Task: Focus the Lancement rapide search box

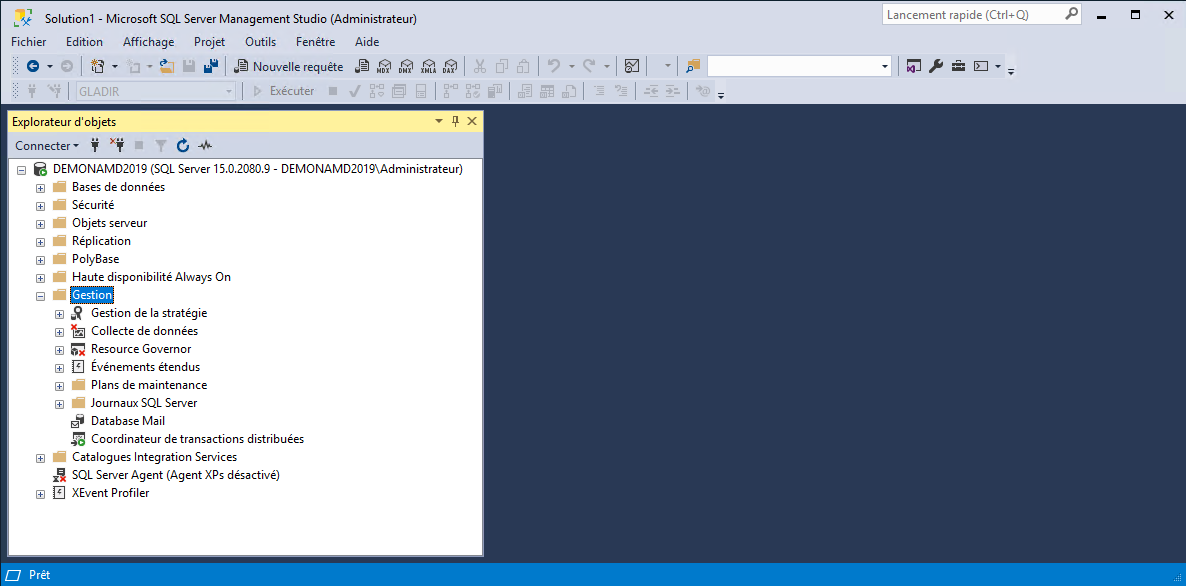Action: (x=983, y=14)
